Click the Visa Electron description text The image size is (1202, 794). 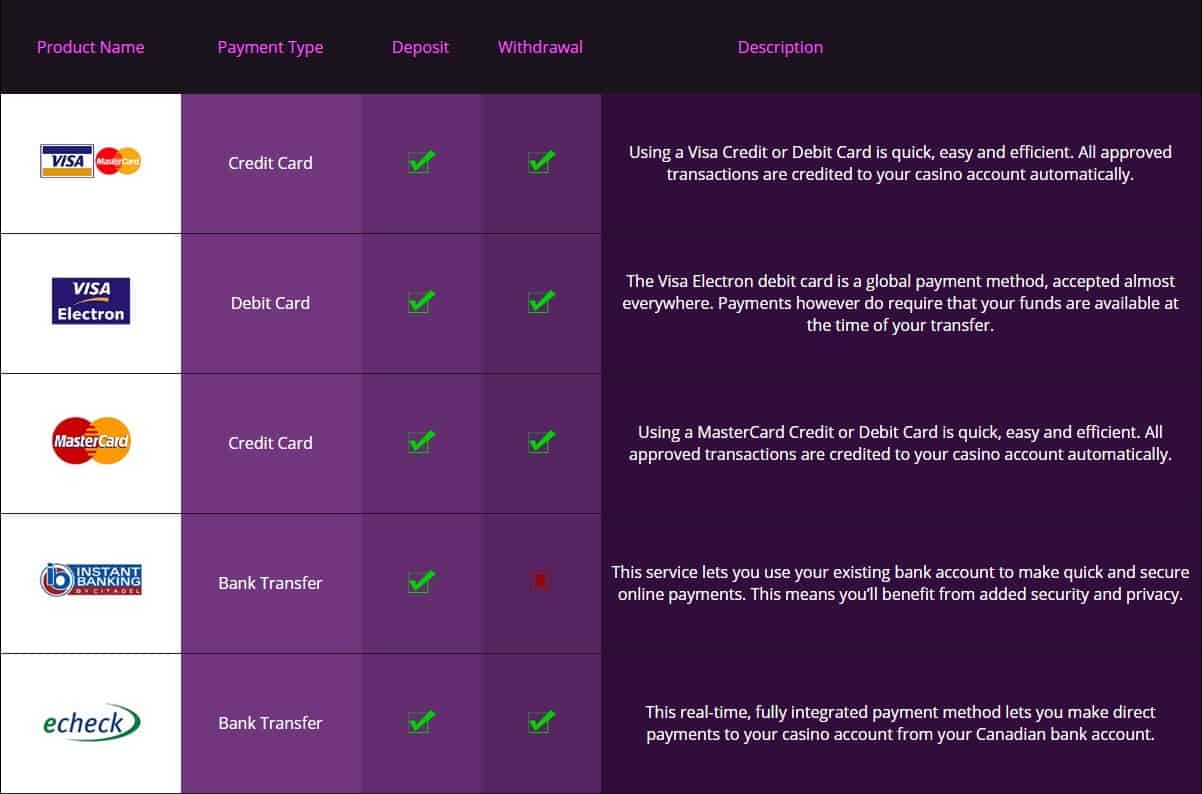pyautogui.click(x=900, y=303)
